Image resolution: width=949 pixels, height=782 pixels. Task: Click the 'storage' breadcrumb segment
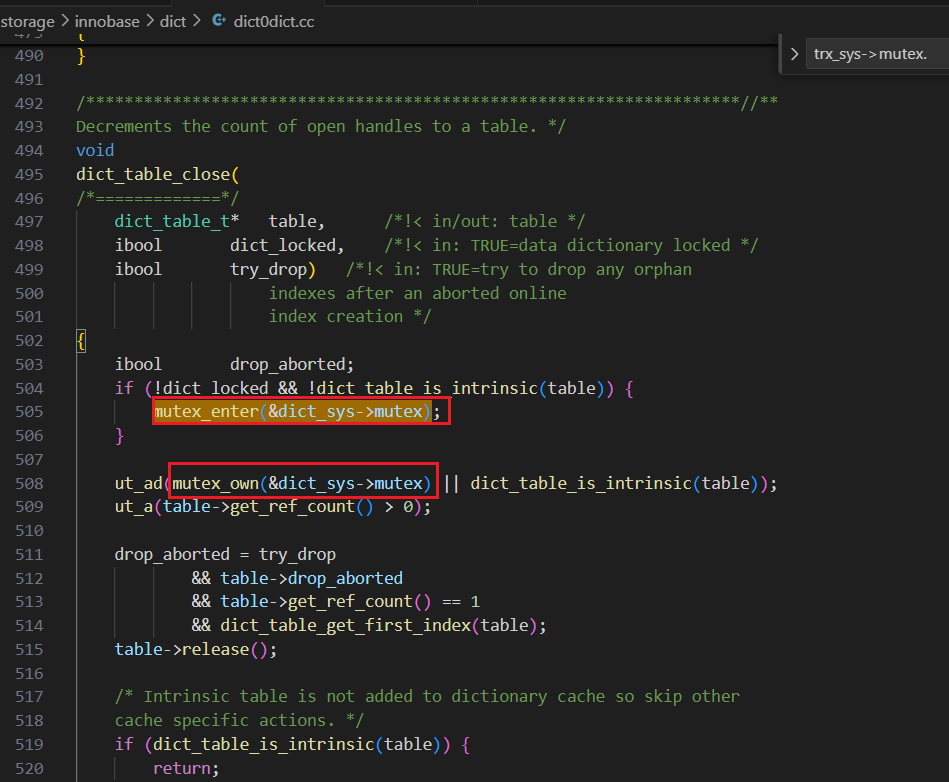pos(27,22)
